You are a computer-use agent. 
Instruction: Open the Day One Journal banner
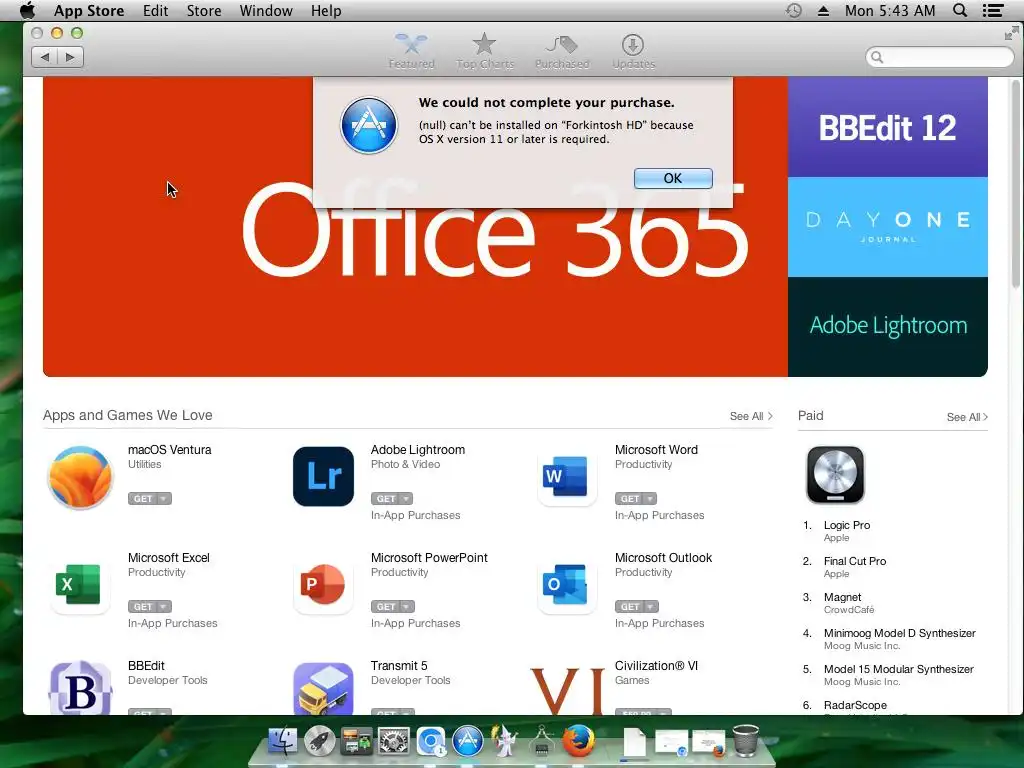click(x=888, y=227)
